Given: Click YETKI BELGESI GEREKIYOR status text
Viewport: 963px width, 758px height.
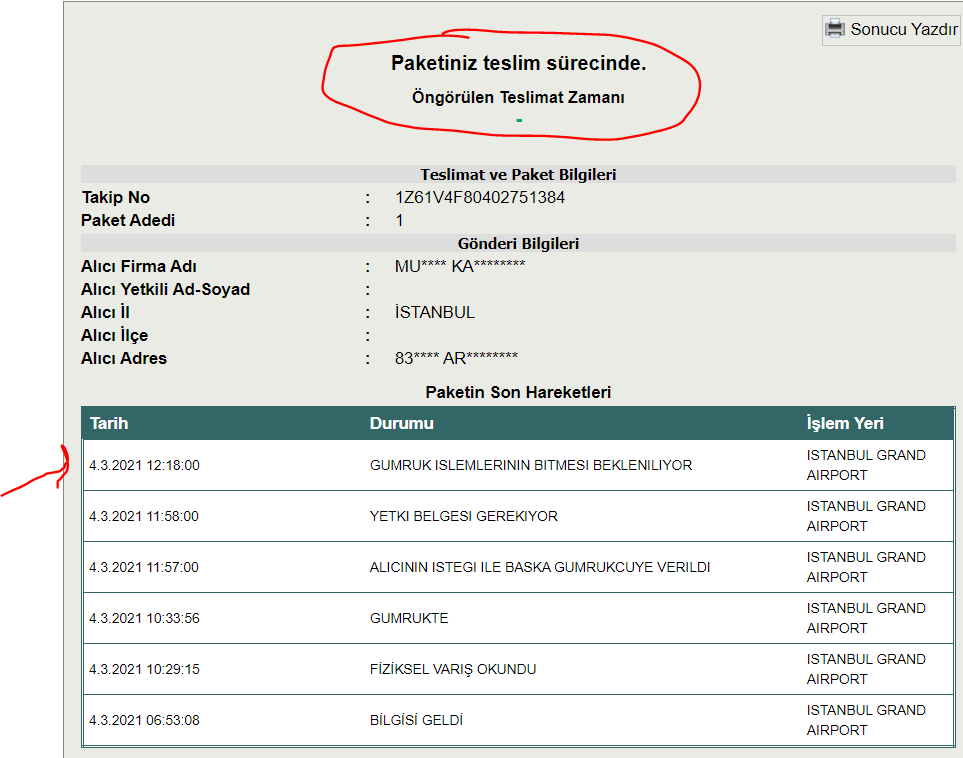Looking at the screenshot, I should click(464, 516).
